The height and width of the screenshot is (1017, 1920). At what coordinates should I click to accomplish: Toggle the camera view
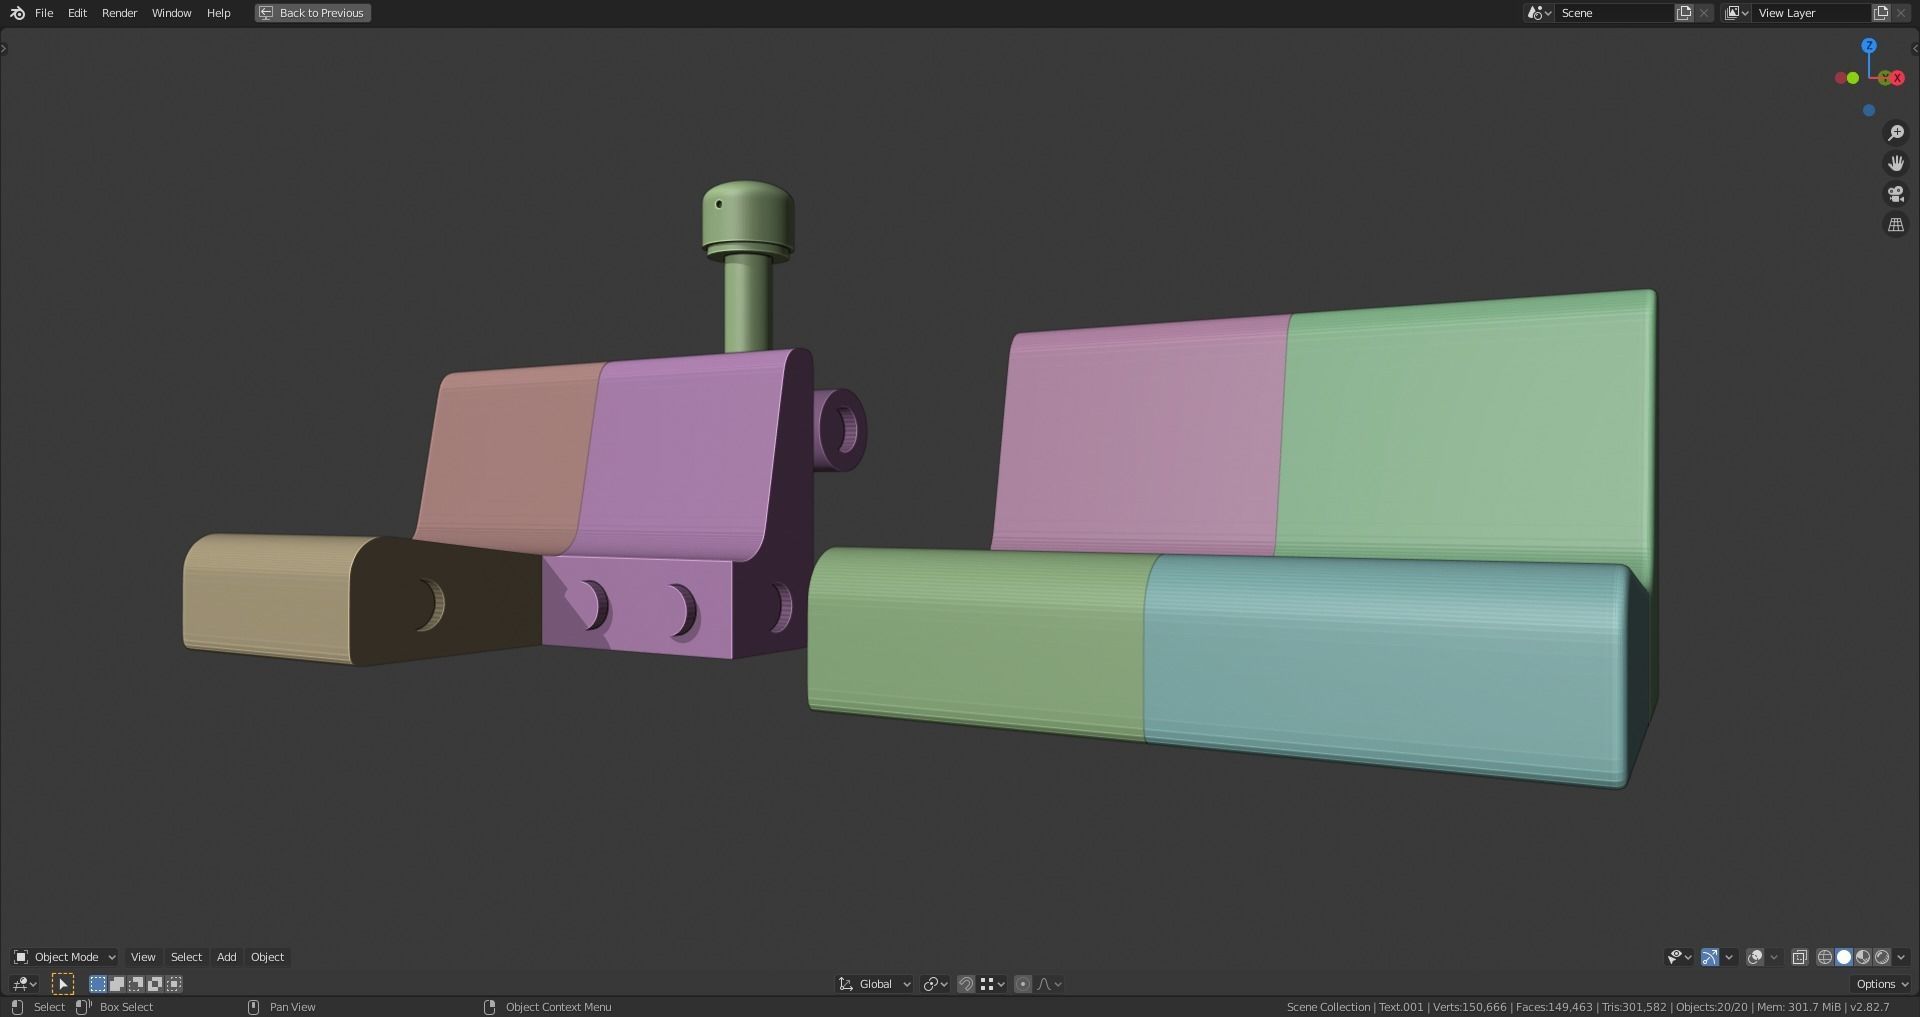[1896, 194]
